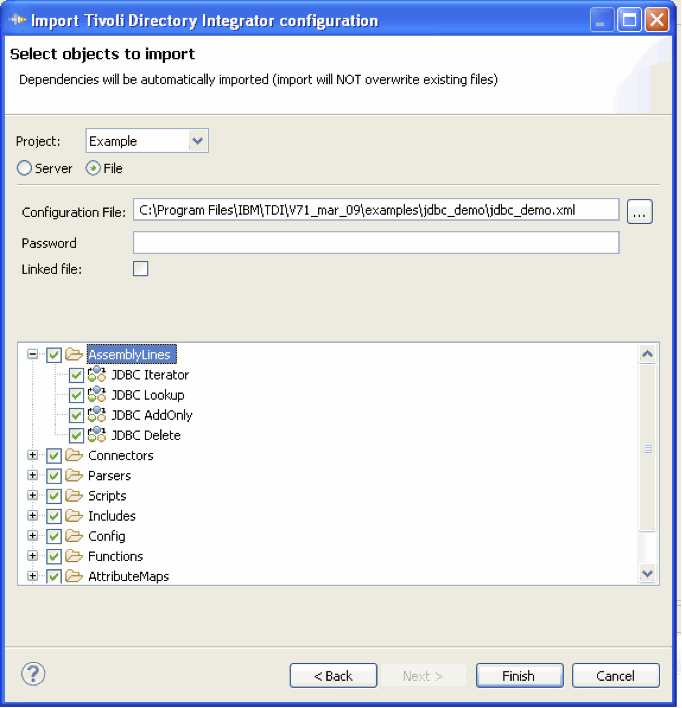The width and height of the screenshot is (682, 708).
Task: Uncheck the Functions checkbox
Action: tap(54, 556)
